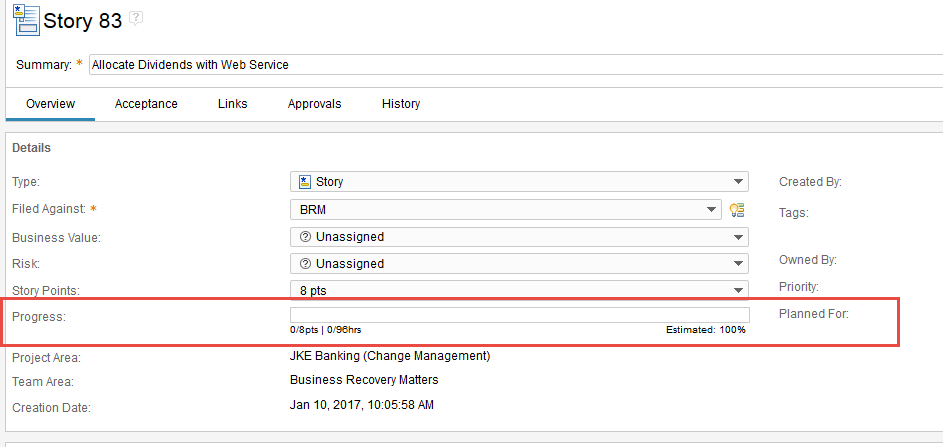Open the Type dropdown arrow
This screenshot has height=447, width=943.
[739, 182]
